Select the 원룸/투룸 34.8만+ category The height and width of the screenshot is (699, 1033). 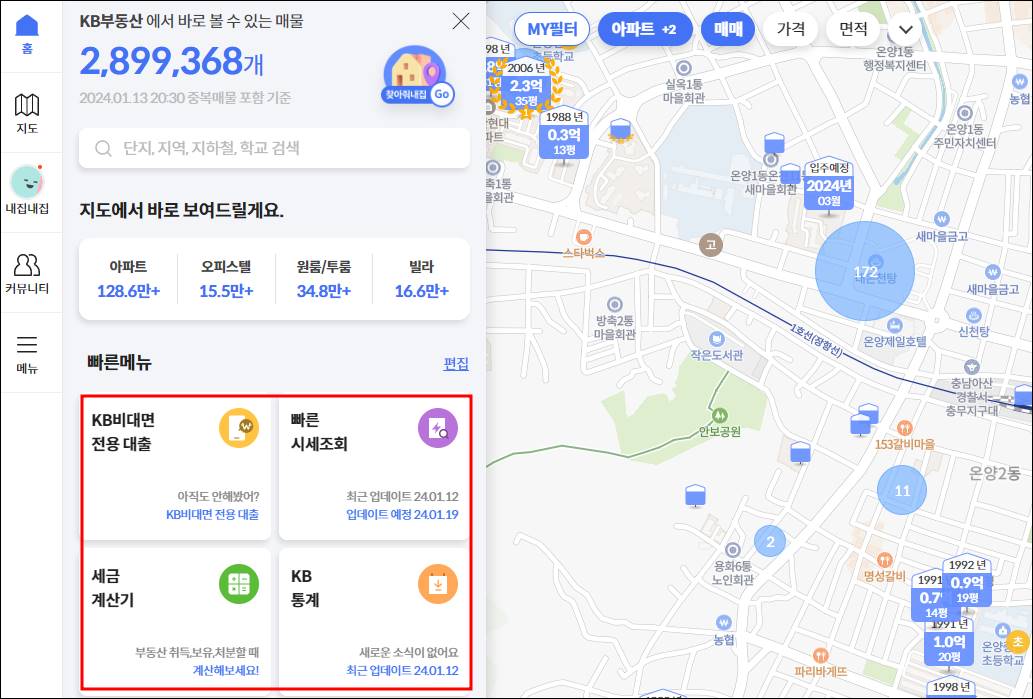point(323,279)
